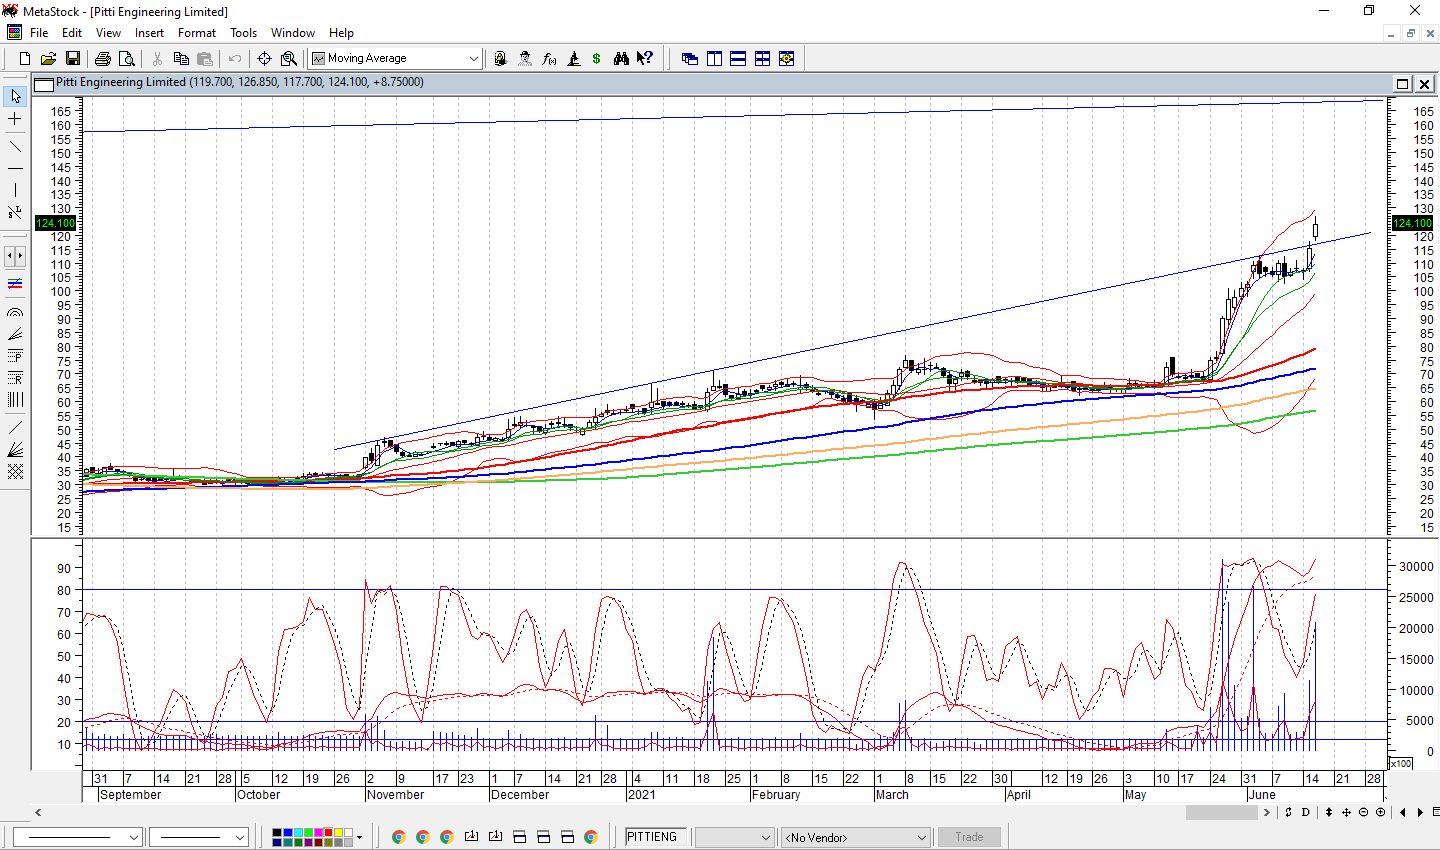Screen dimensions: 1440x850
Task: Click the greyed Trade button
Action: [x=969, y=837]
